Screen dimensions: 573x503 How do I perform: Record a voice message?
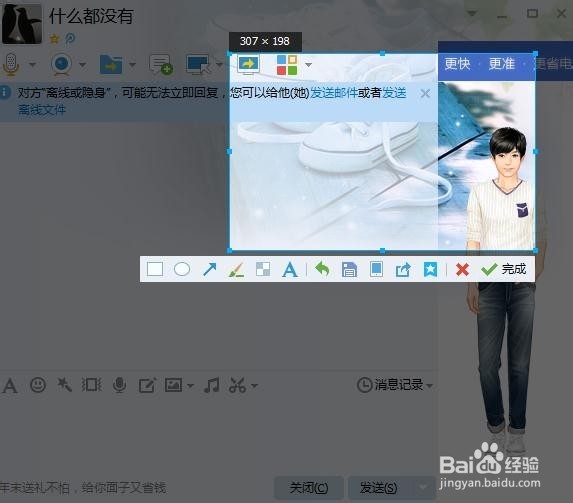click(x=119, y=385)
